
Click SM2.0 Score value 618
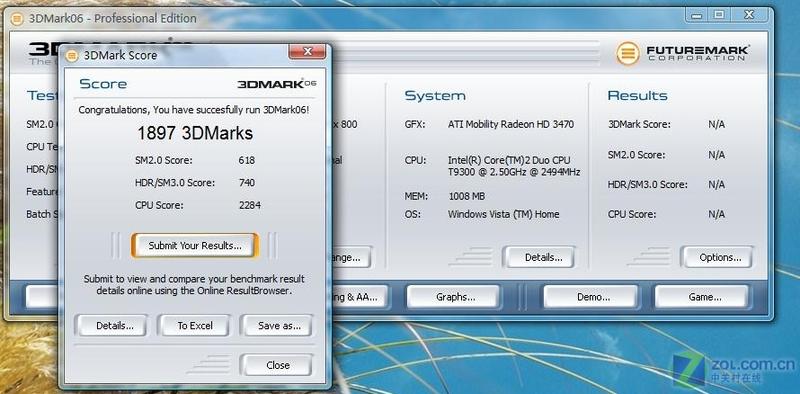point(246,160)
